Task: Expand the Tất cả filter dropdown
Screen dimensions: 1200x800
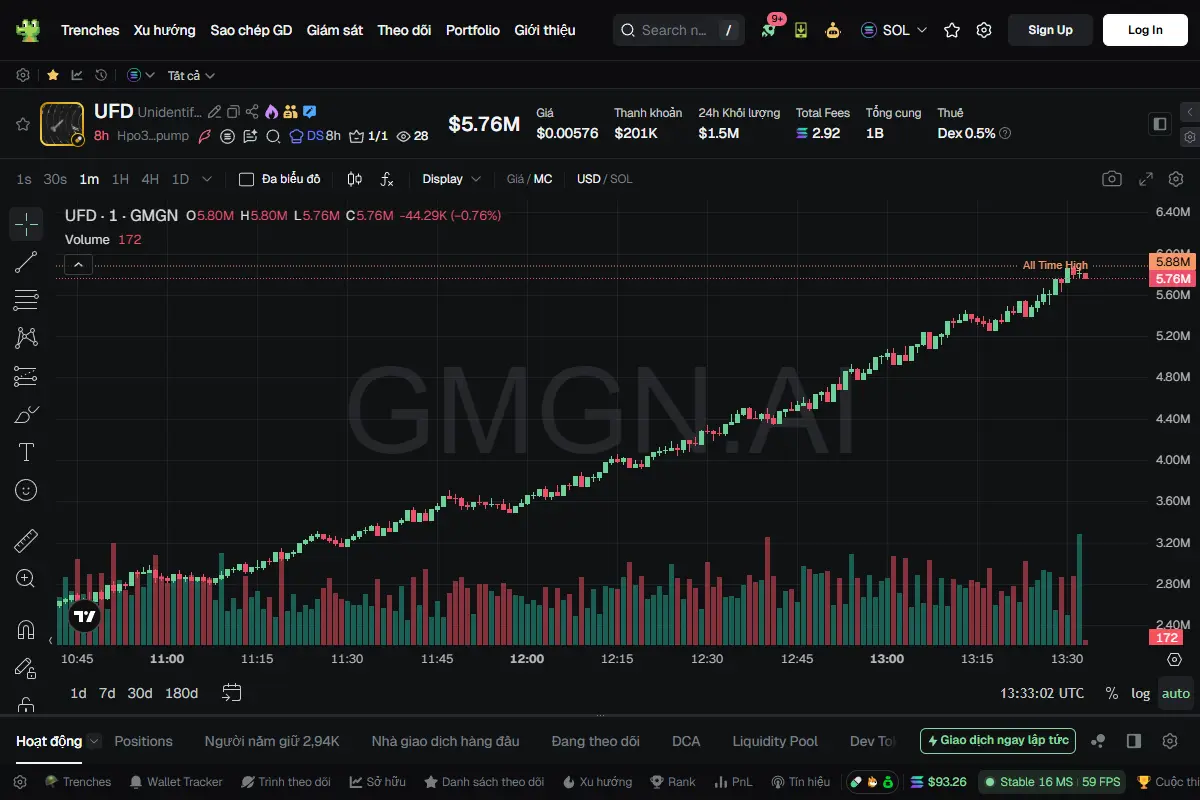Action: point(191,75)
